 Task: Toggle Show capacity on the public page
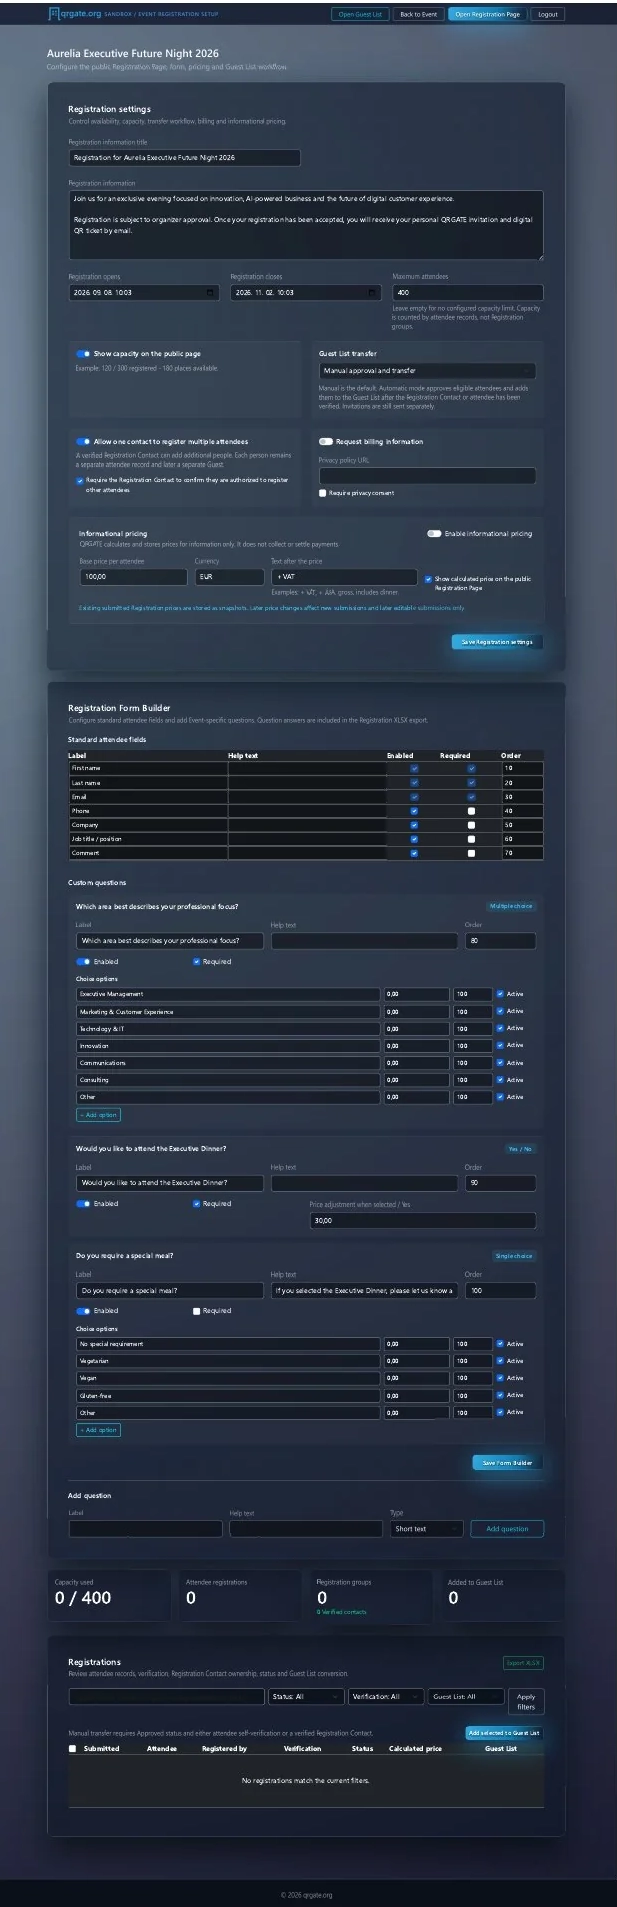83,354
